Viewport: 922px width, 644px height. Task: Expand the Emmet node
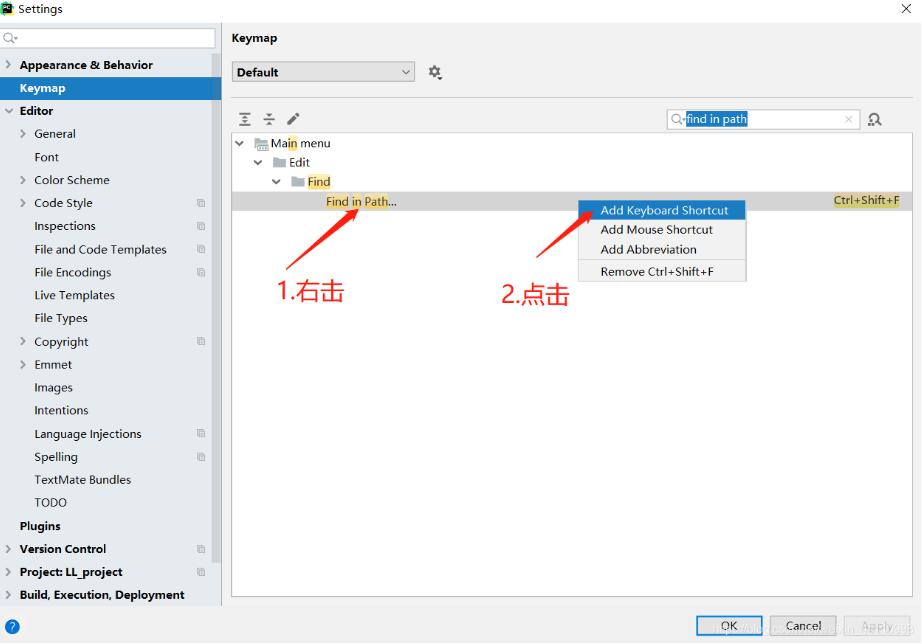23,365
